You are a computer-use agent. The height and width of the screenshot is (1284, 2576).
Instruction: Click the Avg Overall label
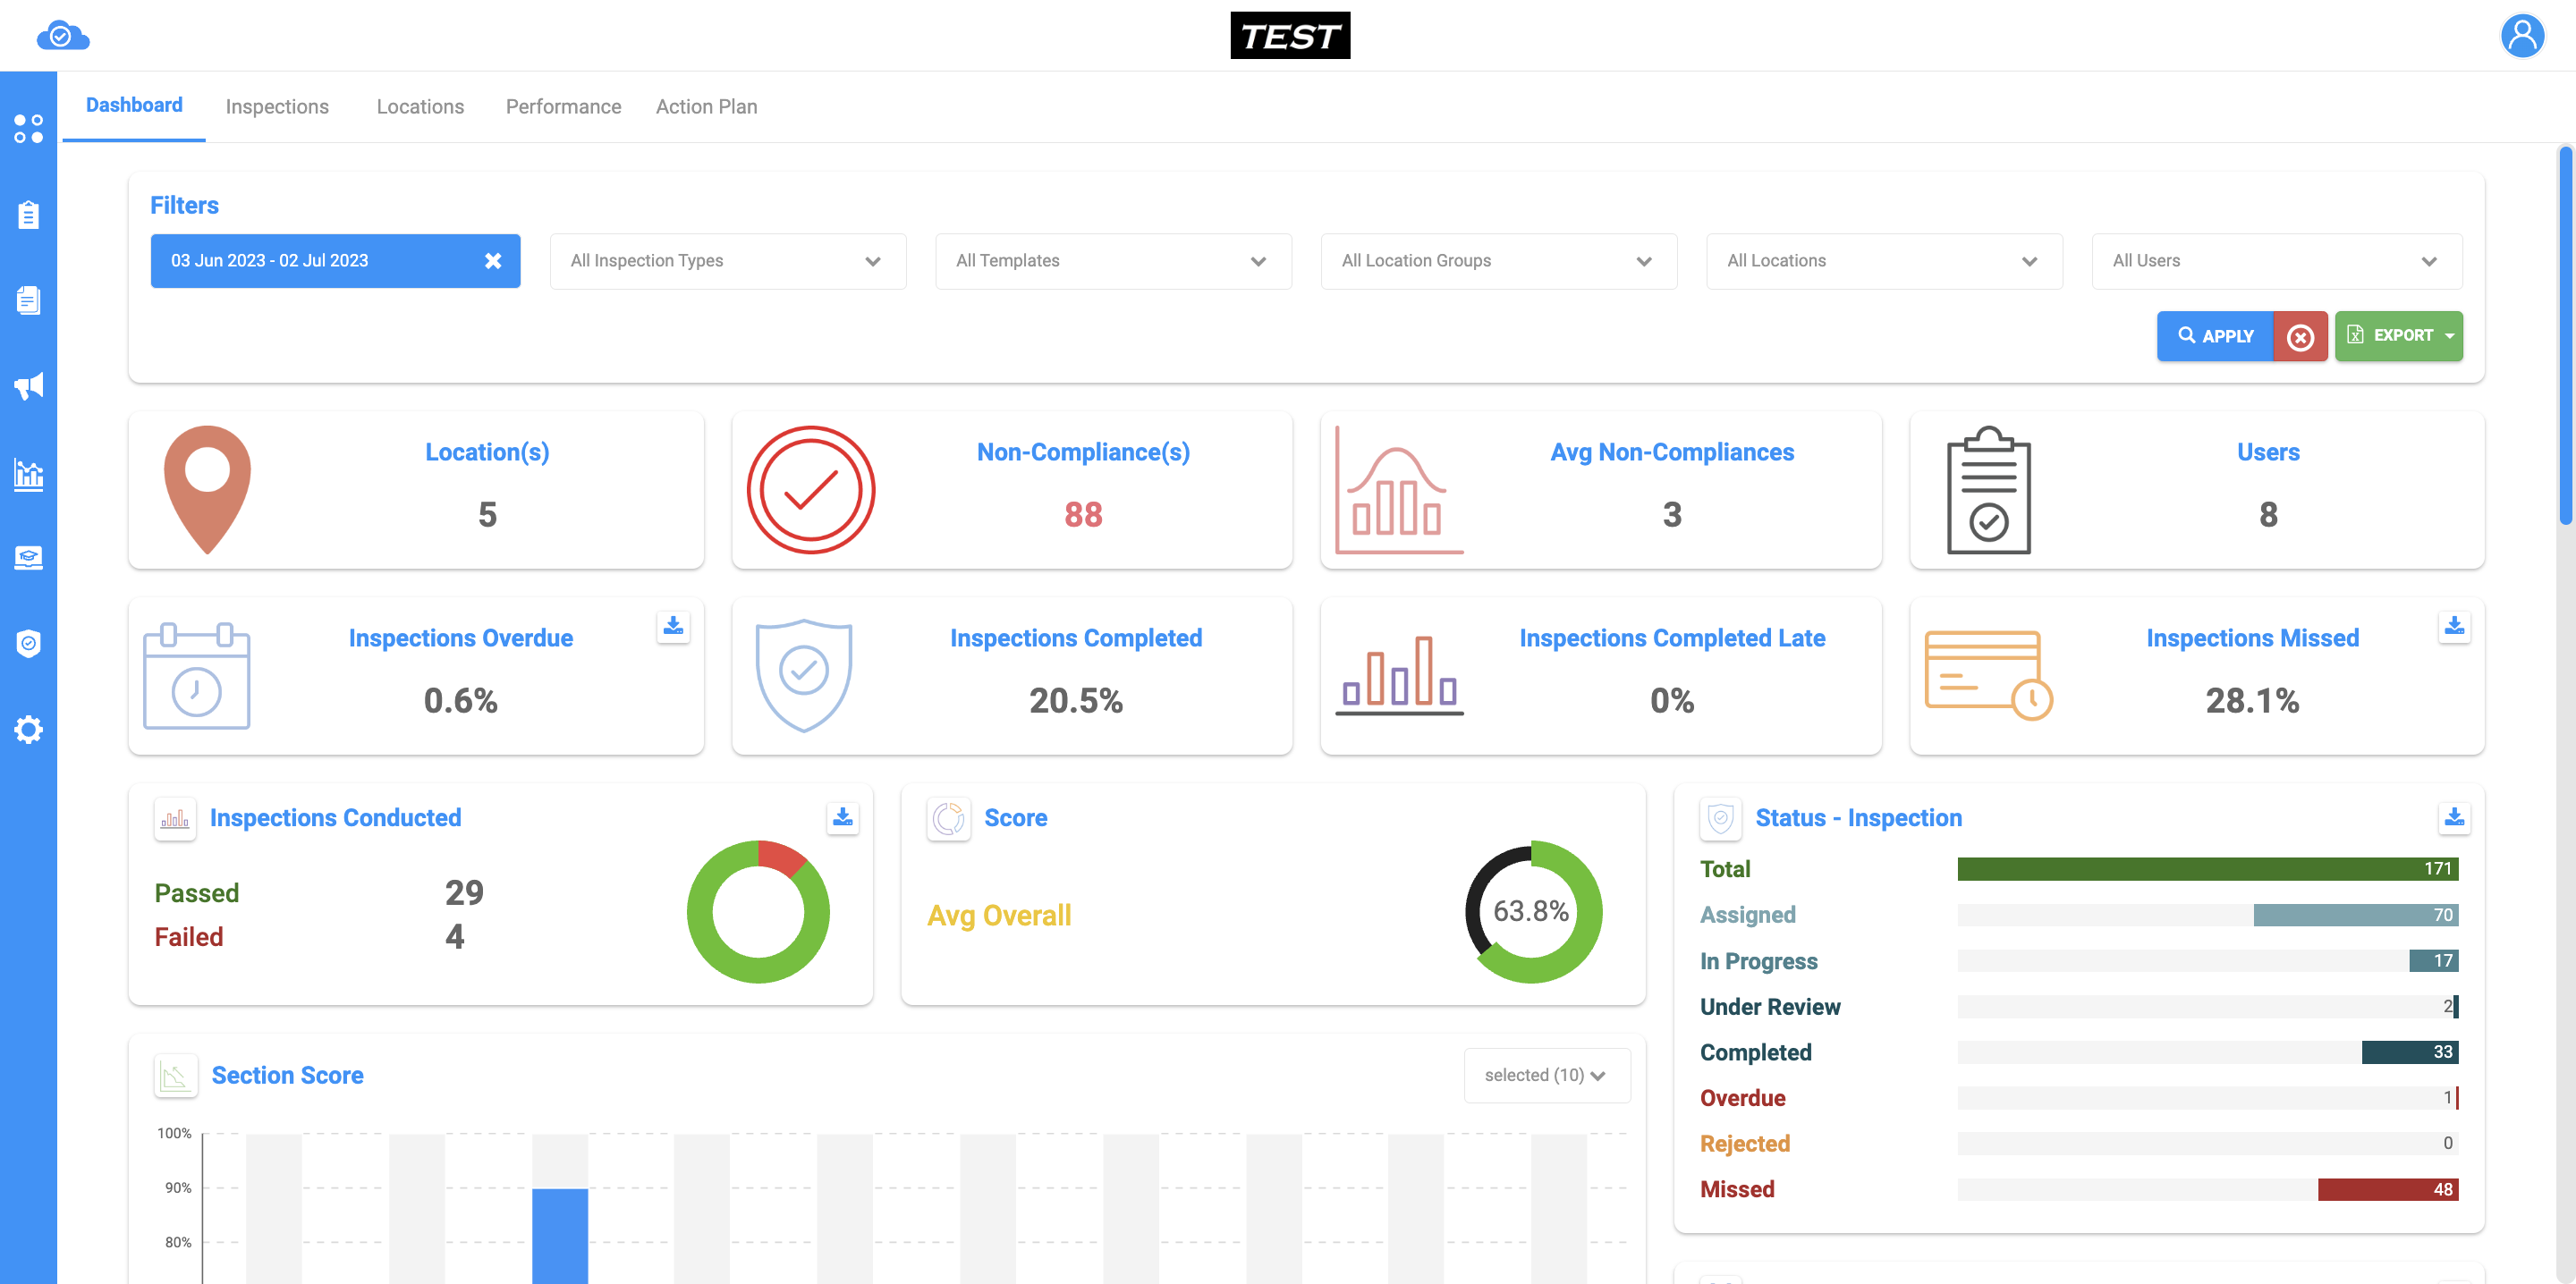pos(999,915)
